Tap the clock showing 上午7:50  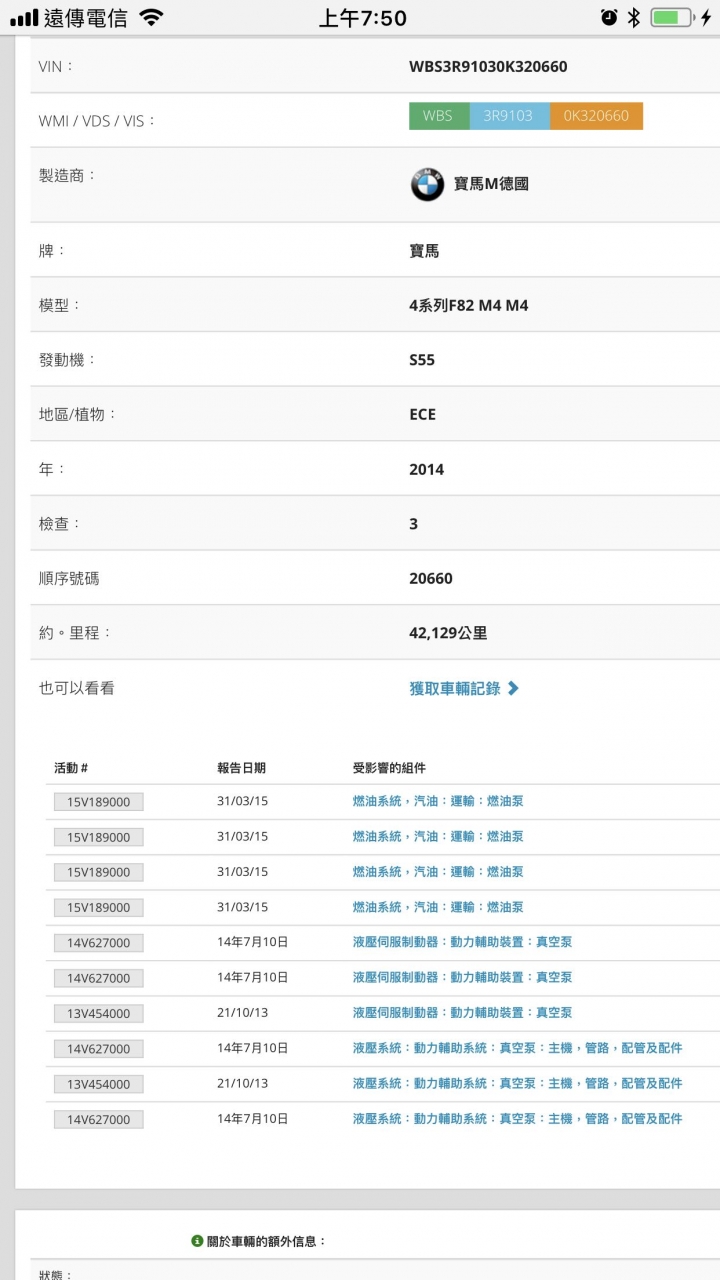(363, 18)
